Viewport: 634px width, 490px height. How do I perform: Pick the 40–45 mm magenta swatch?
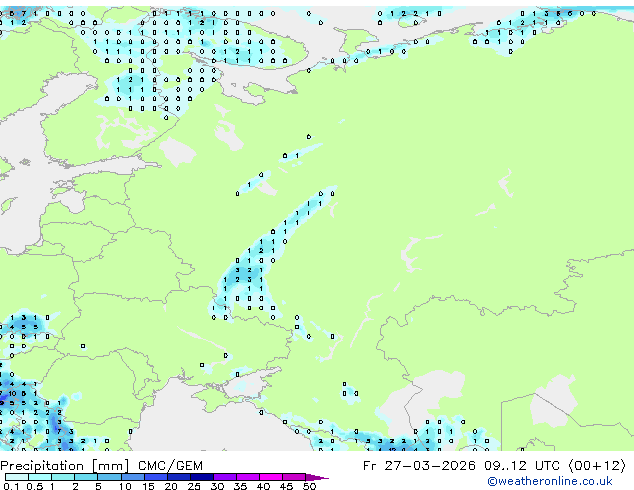[x=271, y=477]
